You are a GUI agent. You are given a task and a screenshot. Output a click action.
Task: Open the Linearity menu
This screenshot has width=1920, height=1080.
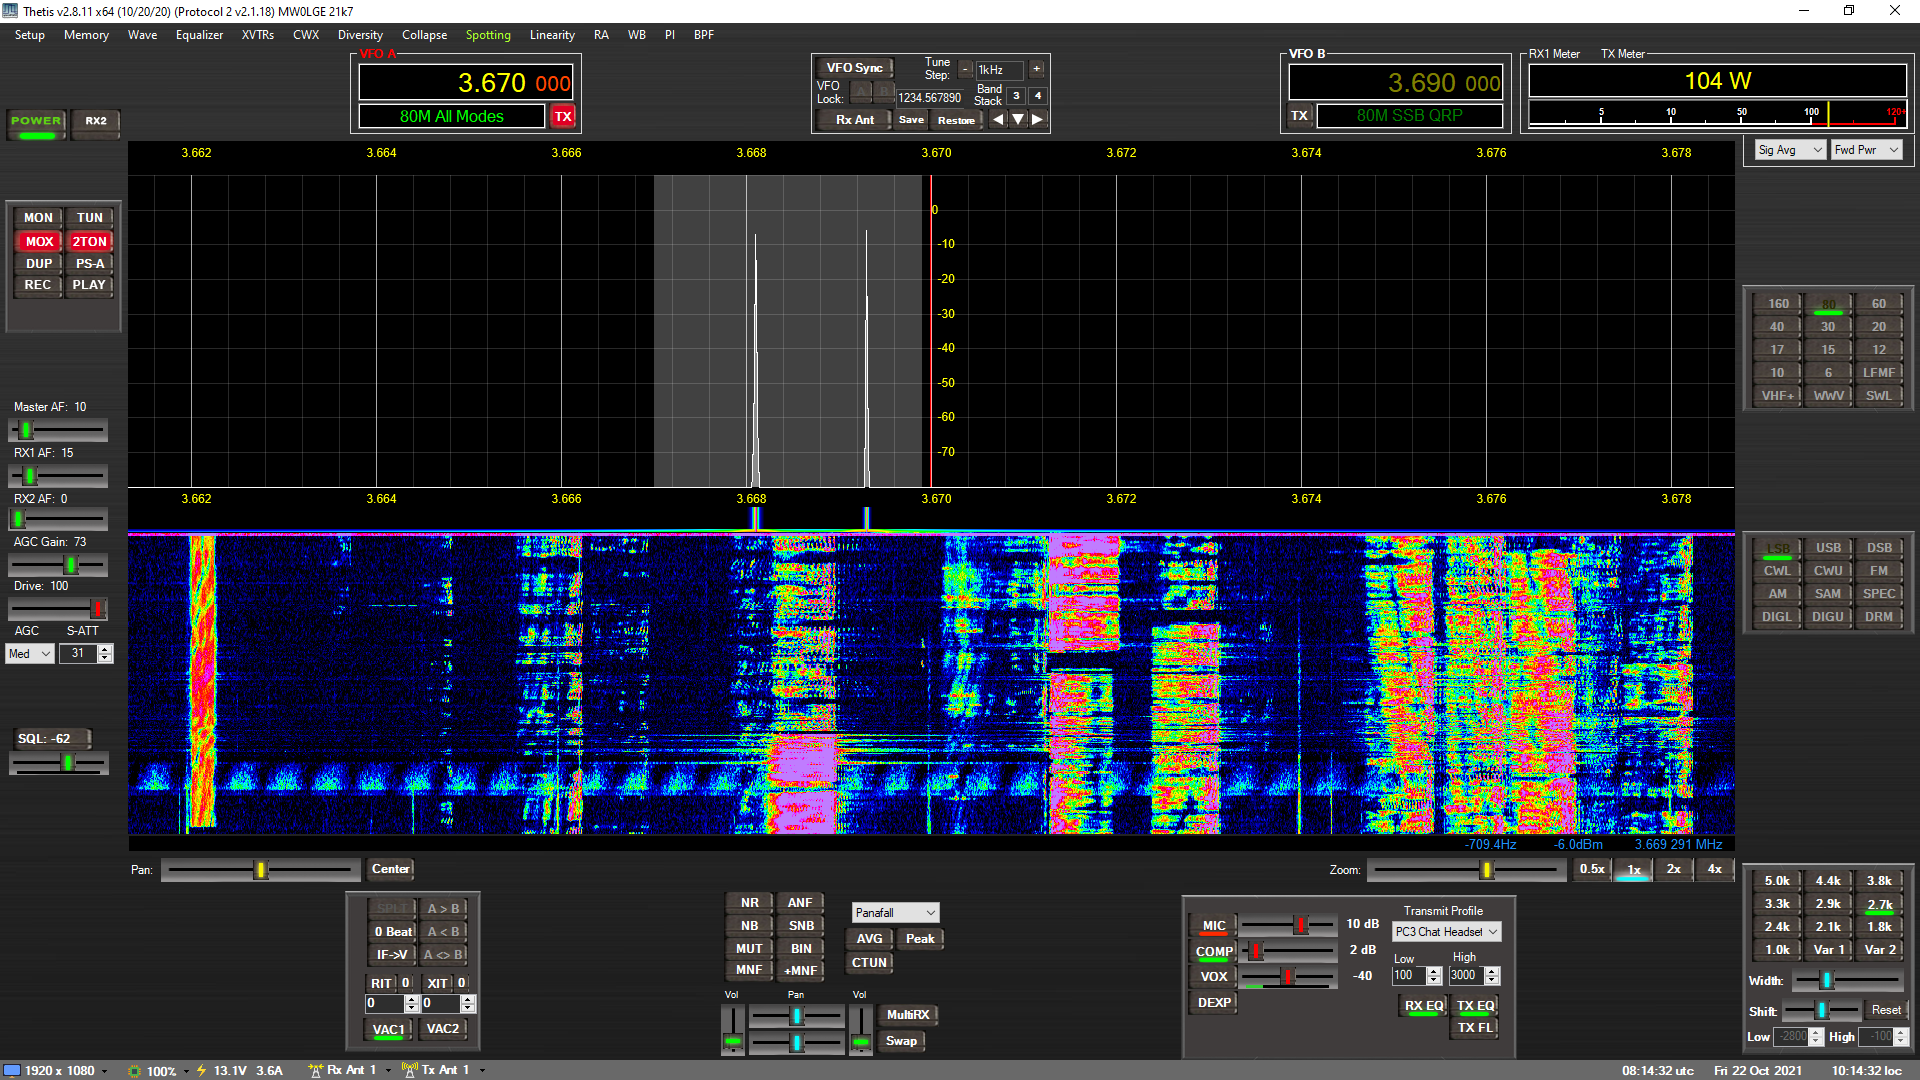click(x=552, y=35)
